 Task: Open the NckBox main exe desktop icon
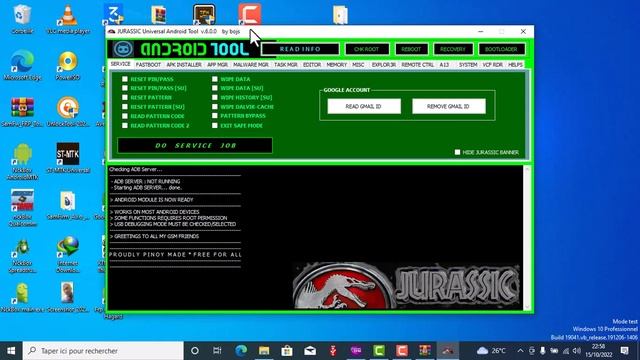[22, 298]
